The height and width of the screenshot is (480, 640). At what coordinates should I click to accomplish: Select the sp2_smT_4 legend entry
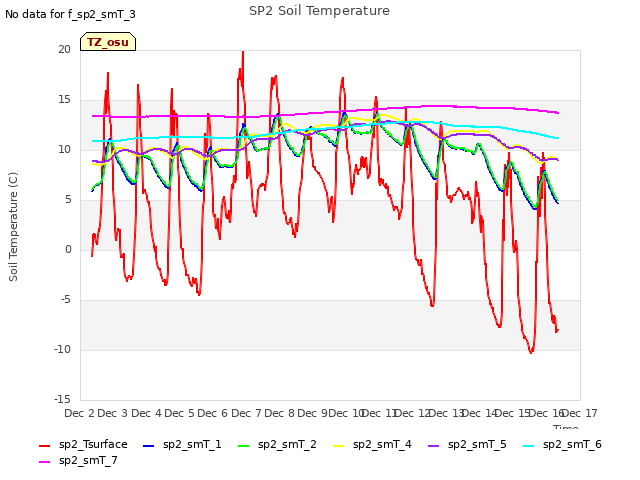coord(372,444)
